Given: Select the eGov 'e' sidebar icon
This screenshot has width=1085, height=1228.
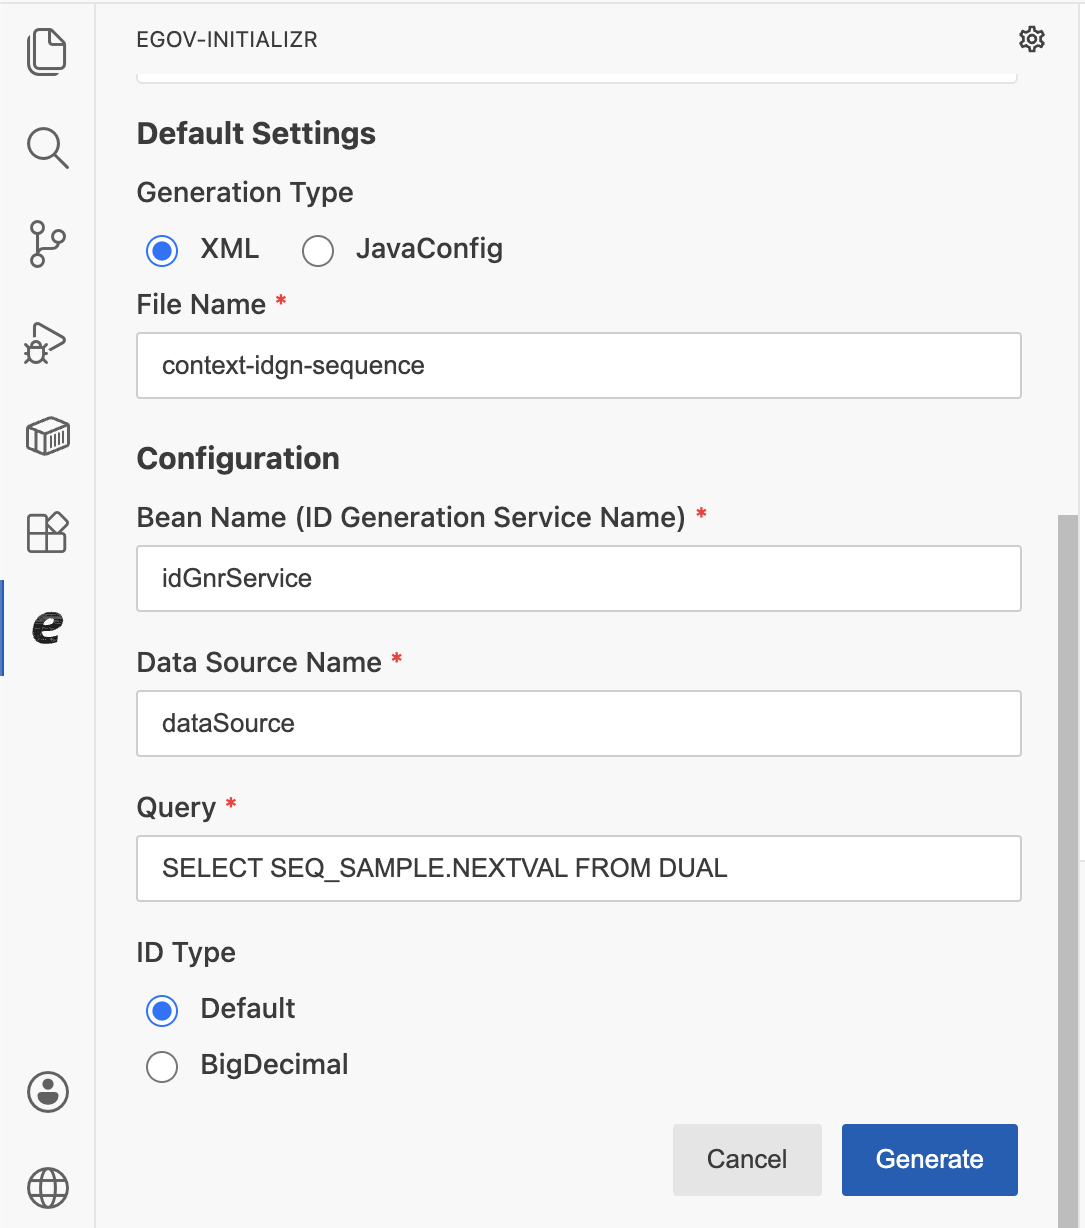Looking at the screenshot, I should [x=47, y=628].
